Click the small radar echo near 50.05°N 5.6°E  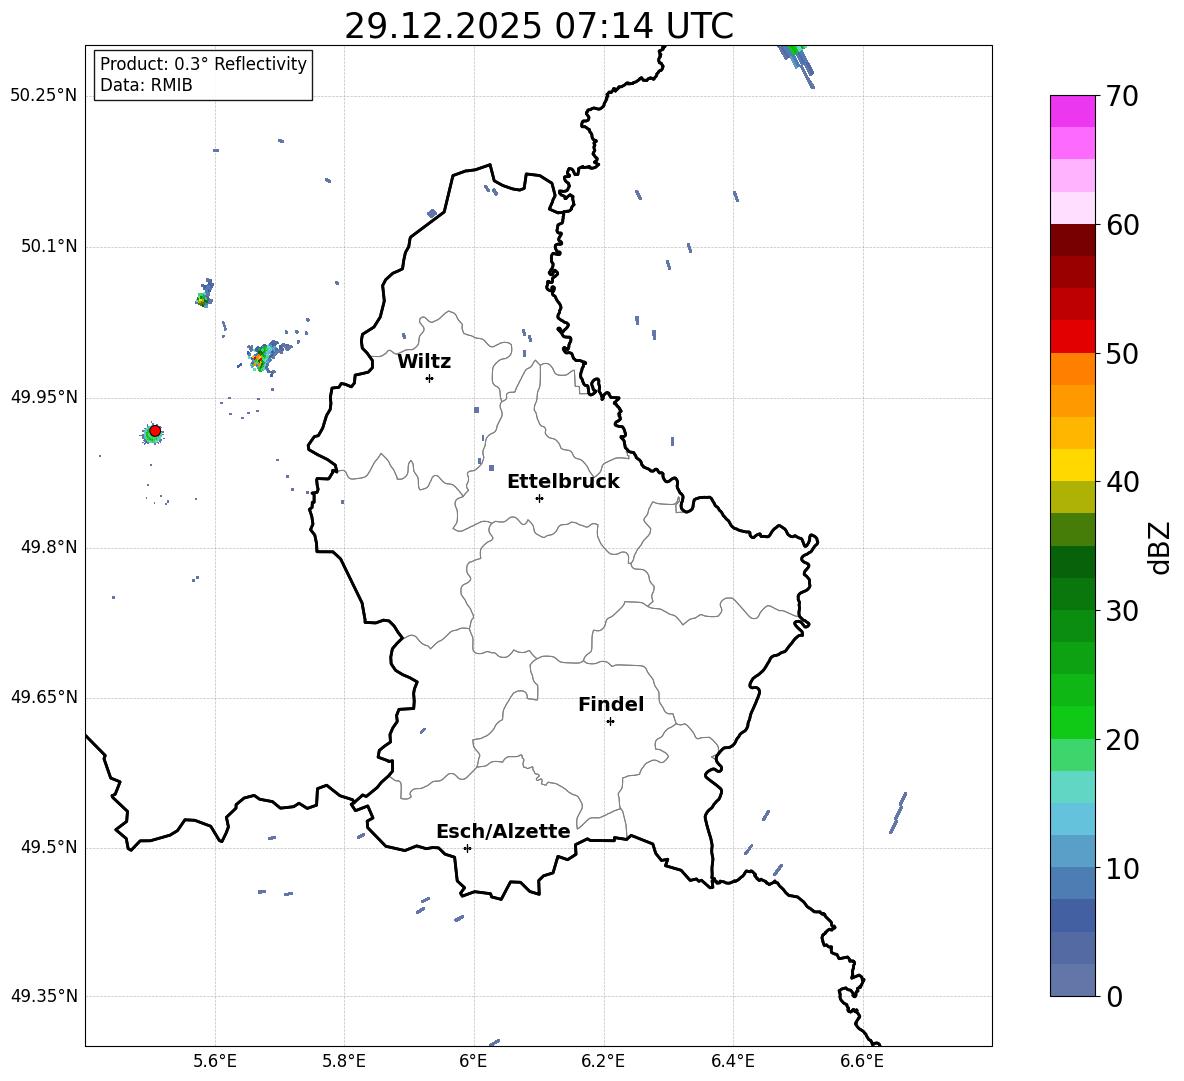tap(204, 297)
